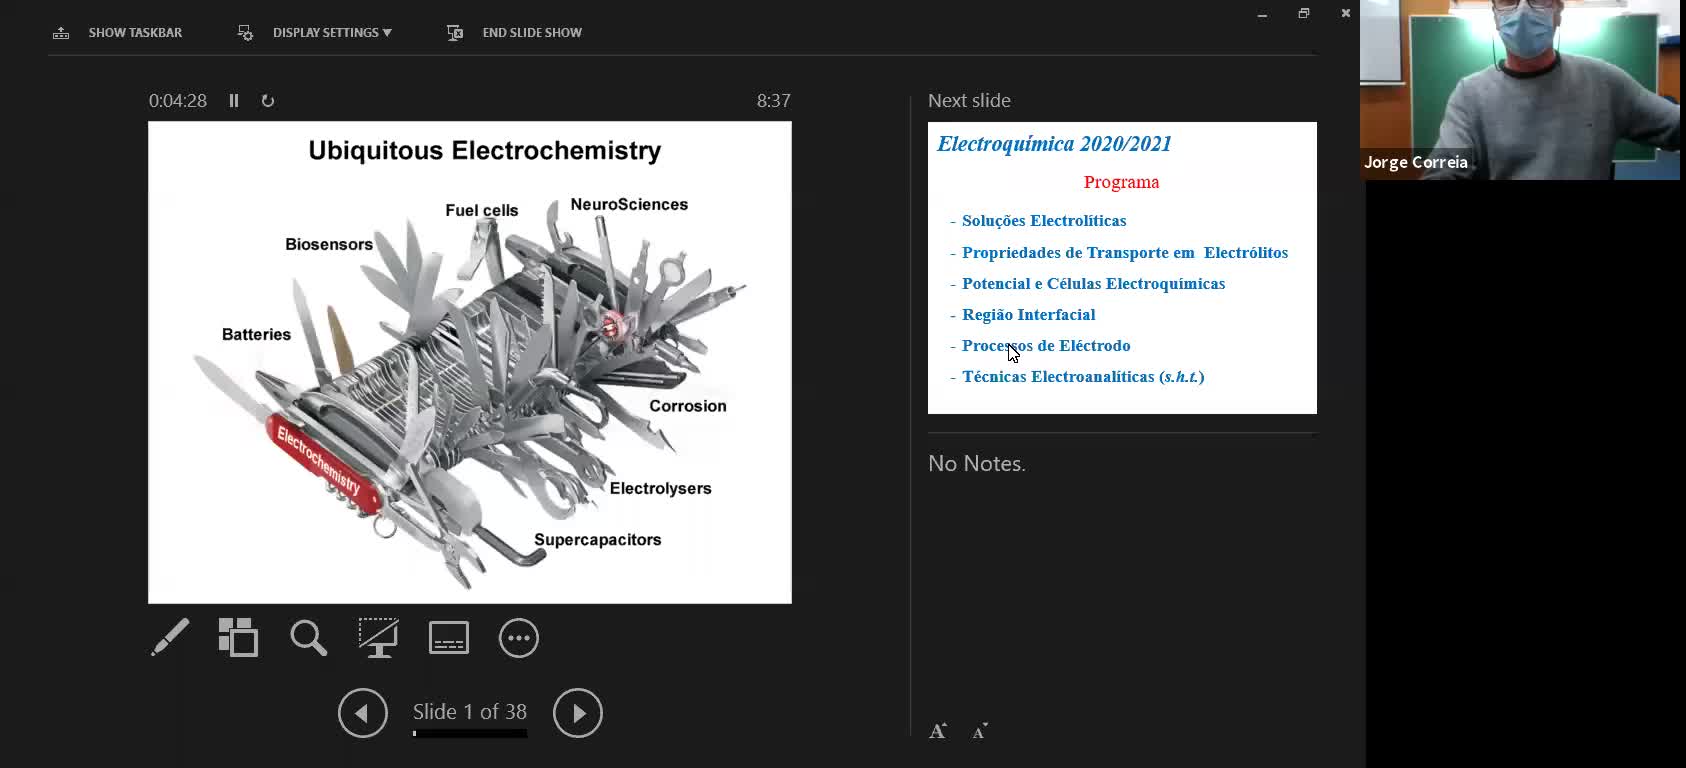
Task: Click the End Slide Show icon
Action: (455, 33)
